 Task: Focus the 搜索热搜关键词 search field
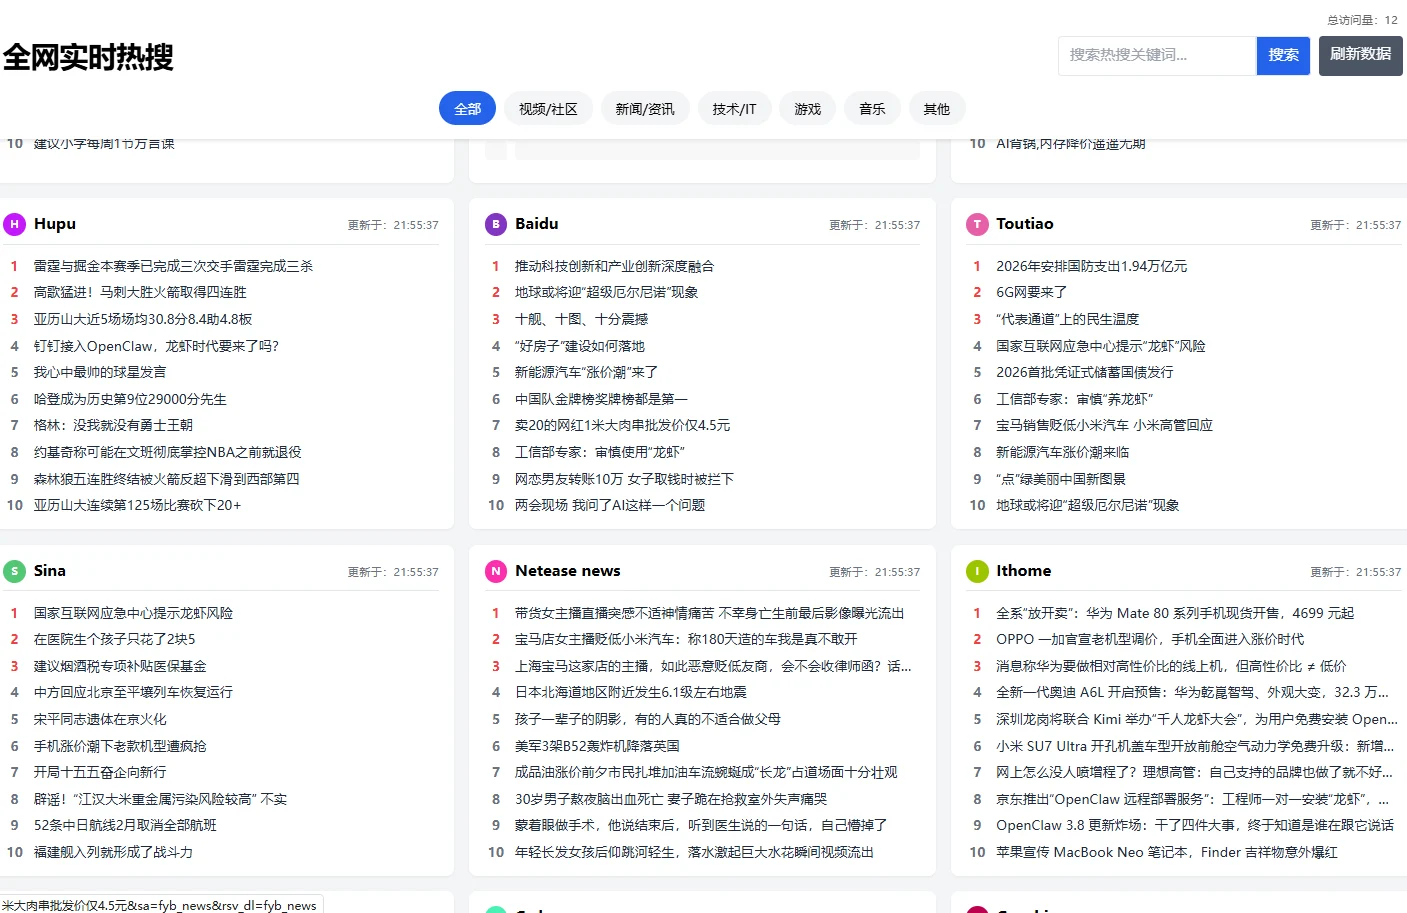[x=1156, y=55]
